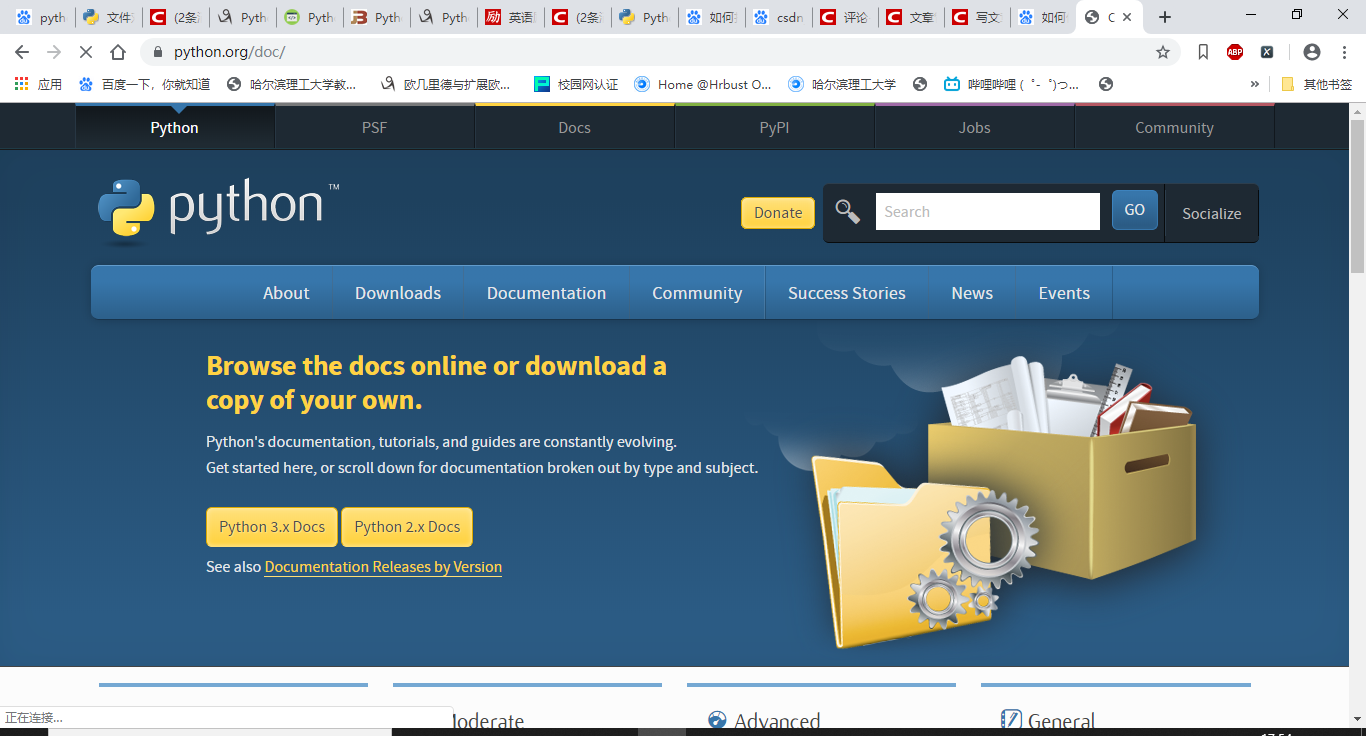Click the Advanced section heading icon

[x=717, y=720]
